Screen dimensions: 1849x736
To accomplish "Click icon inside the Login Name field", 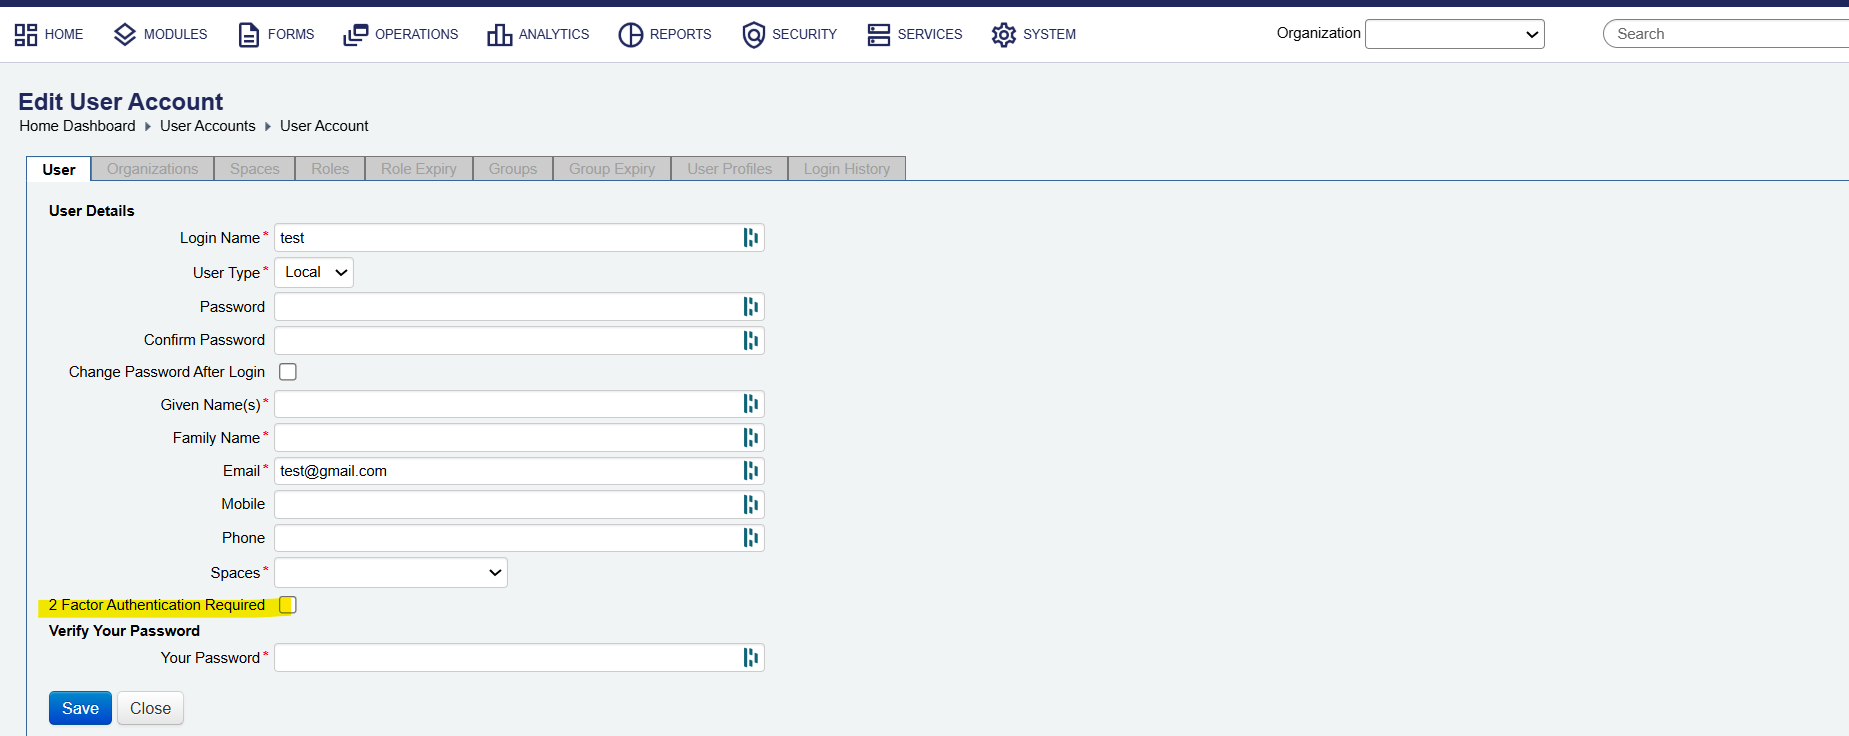I will [x=750, y=238].
